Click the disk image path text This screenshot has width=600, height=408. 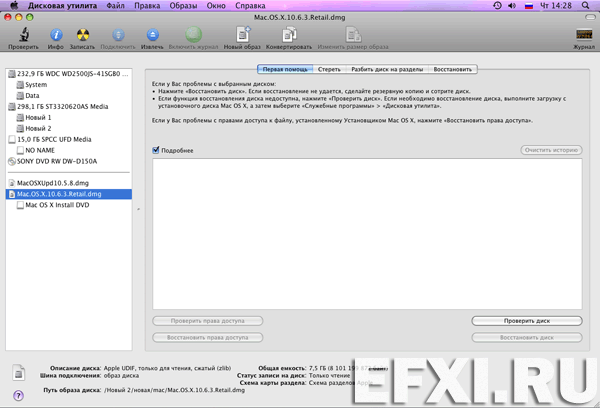pyautogui.click(x=174, y=390)
